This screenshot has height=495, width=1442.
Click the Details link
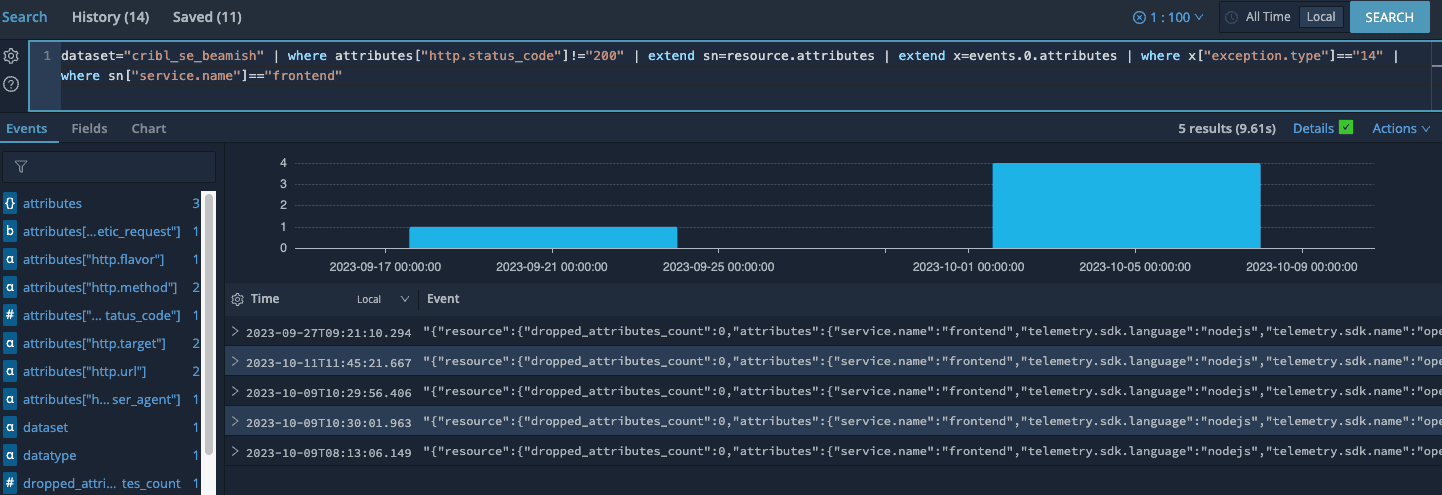(x=1313, y=128)
